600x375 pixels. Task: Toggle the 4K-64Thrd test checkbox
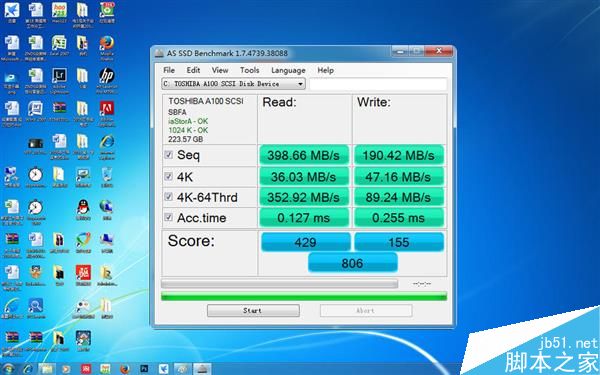(x=168, y=197)
